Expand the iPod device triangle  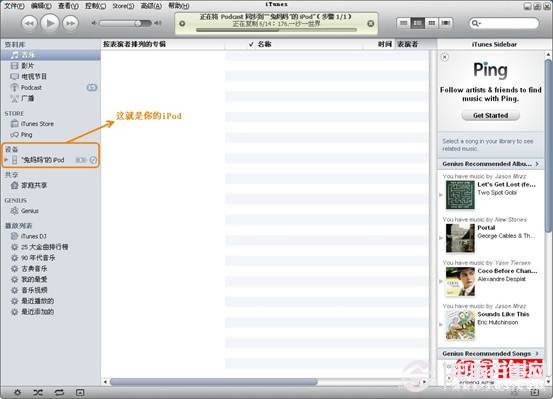(6, 160)
